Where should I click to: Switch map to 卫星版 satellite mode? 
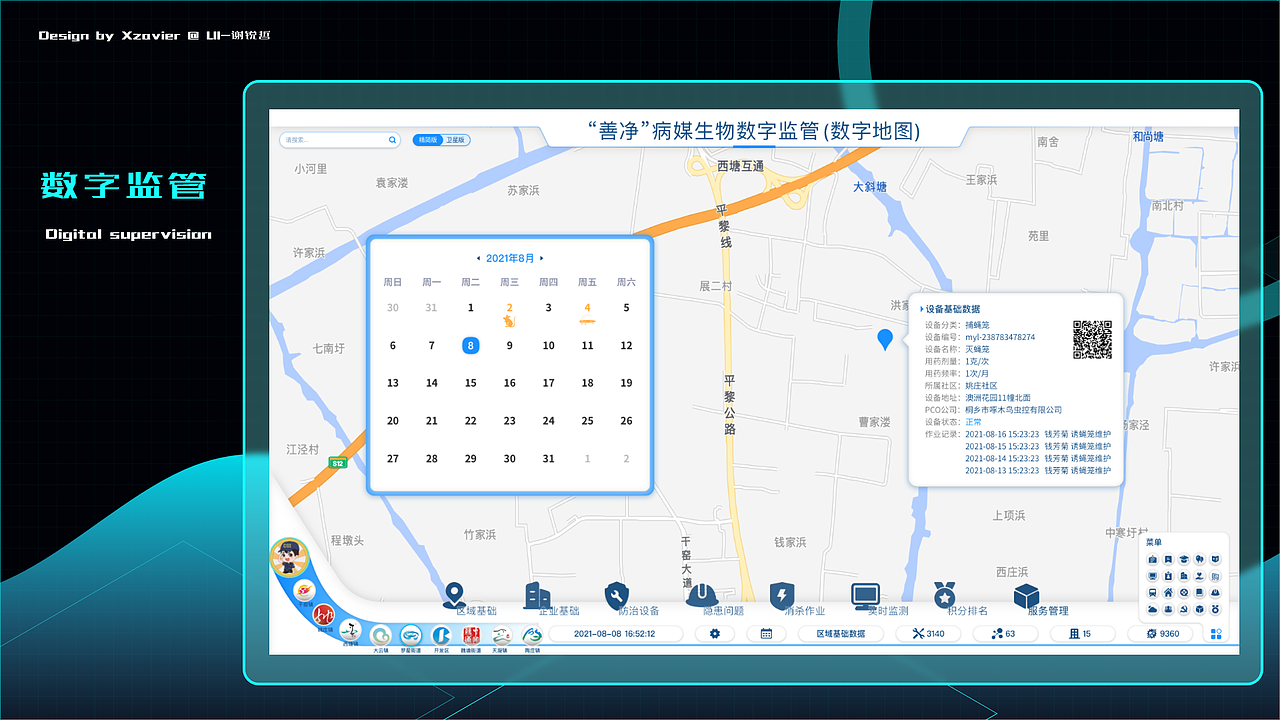click(455, 140)
